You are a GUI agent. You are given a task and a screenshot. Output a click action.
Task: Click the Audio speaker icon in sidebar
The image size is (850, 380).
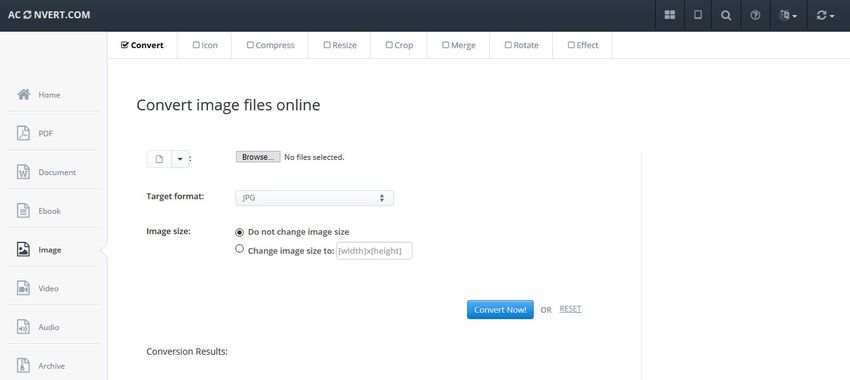pos(23,327)
